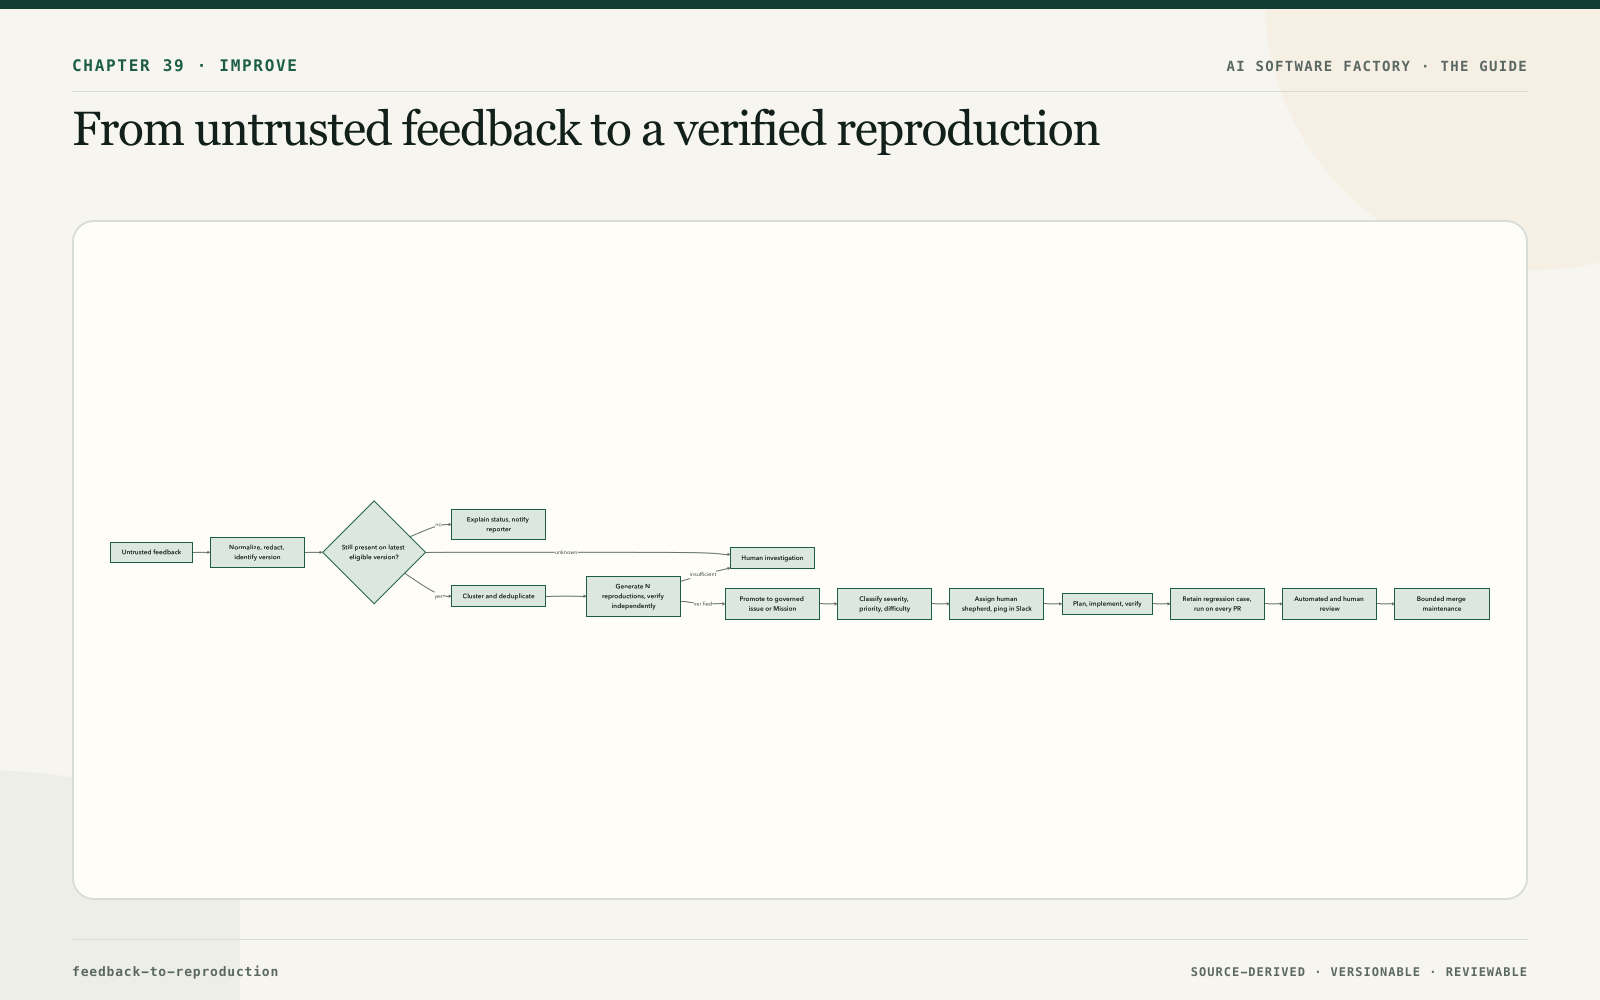Click the 'Untrusted feedback' flowchart node
Image resolution: width=1600 pixels, height=1000 pixels.
pos(151,552)
